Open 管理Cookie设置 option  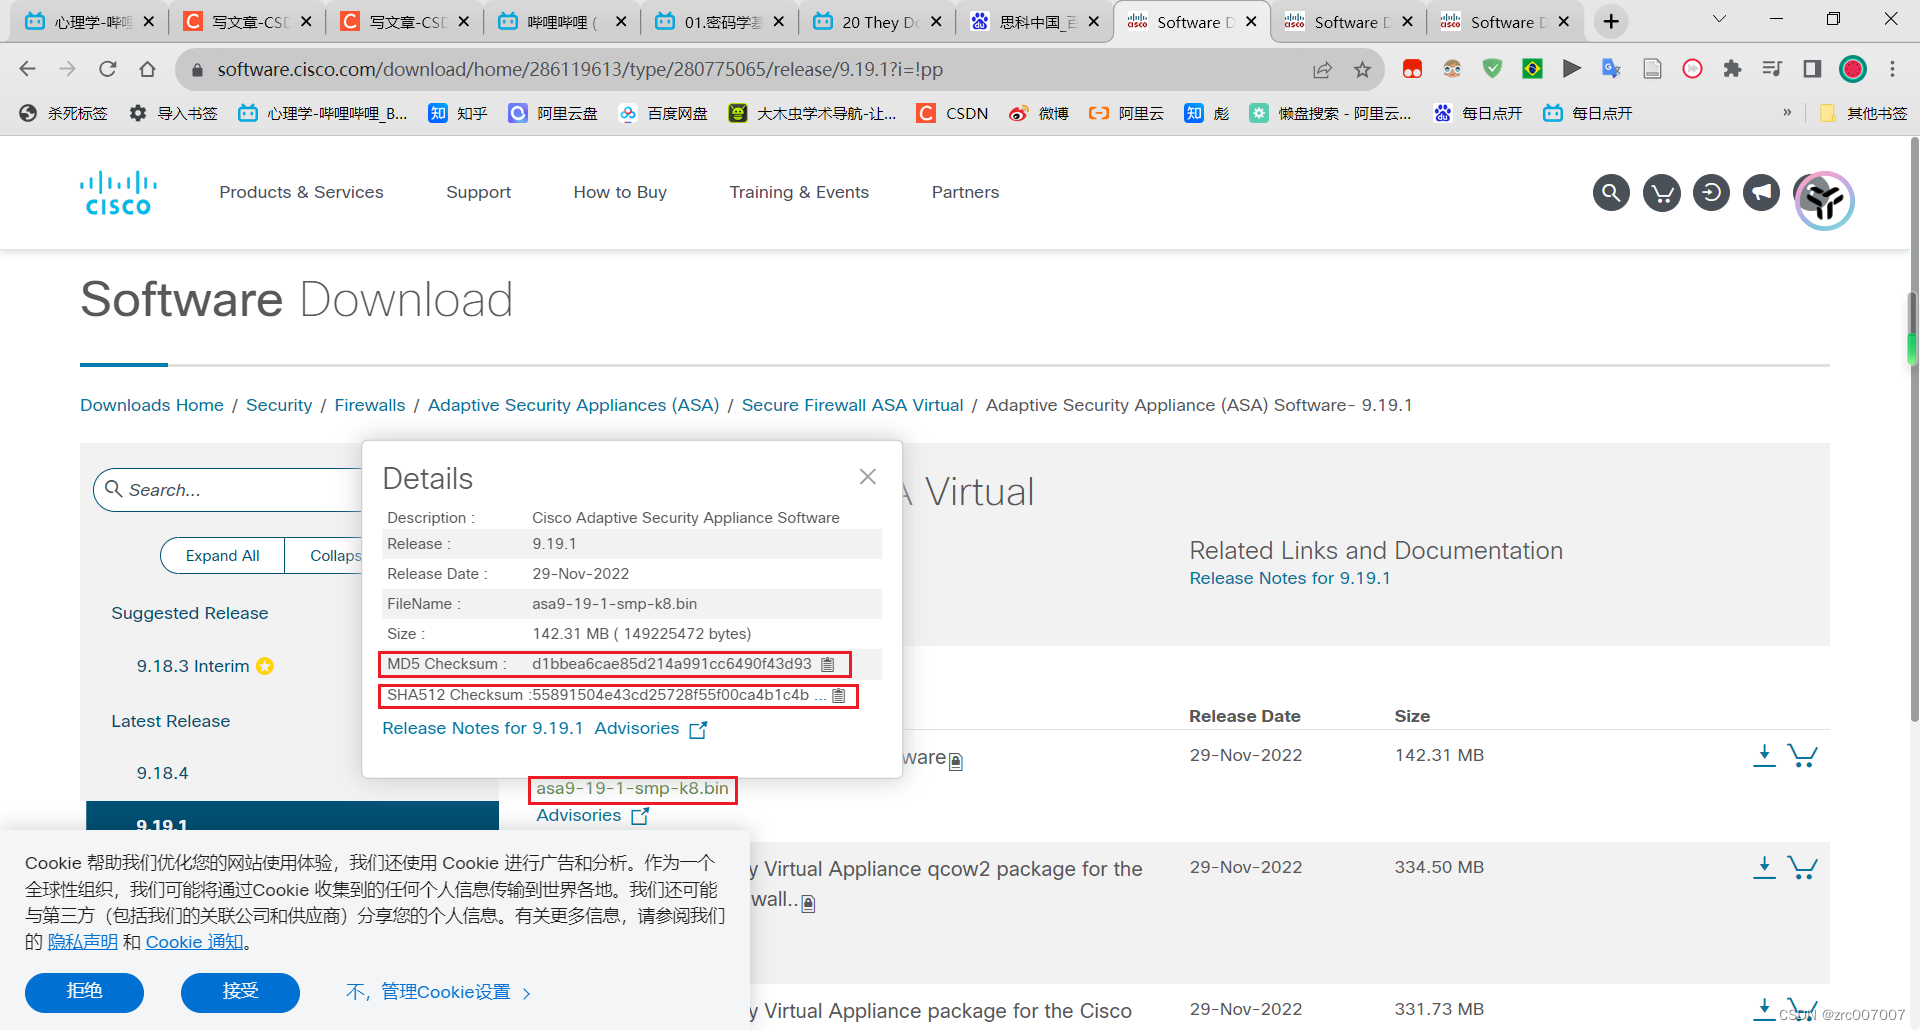(438, 992)
